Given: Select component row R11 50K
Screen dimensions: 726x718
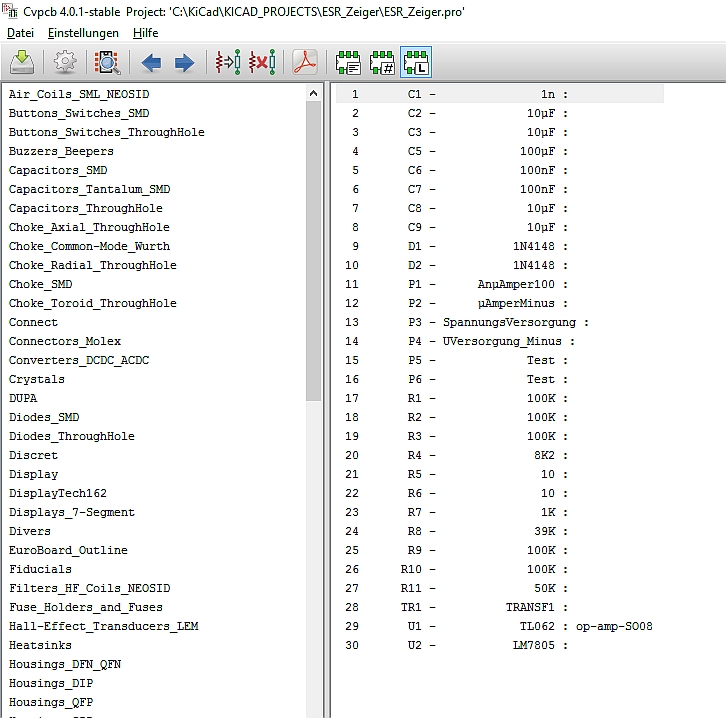Looking at the screenshot, I should tap(500, 588).
